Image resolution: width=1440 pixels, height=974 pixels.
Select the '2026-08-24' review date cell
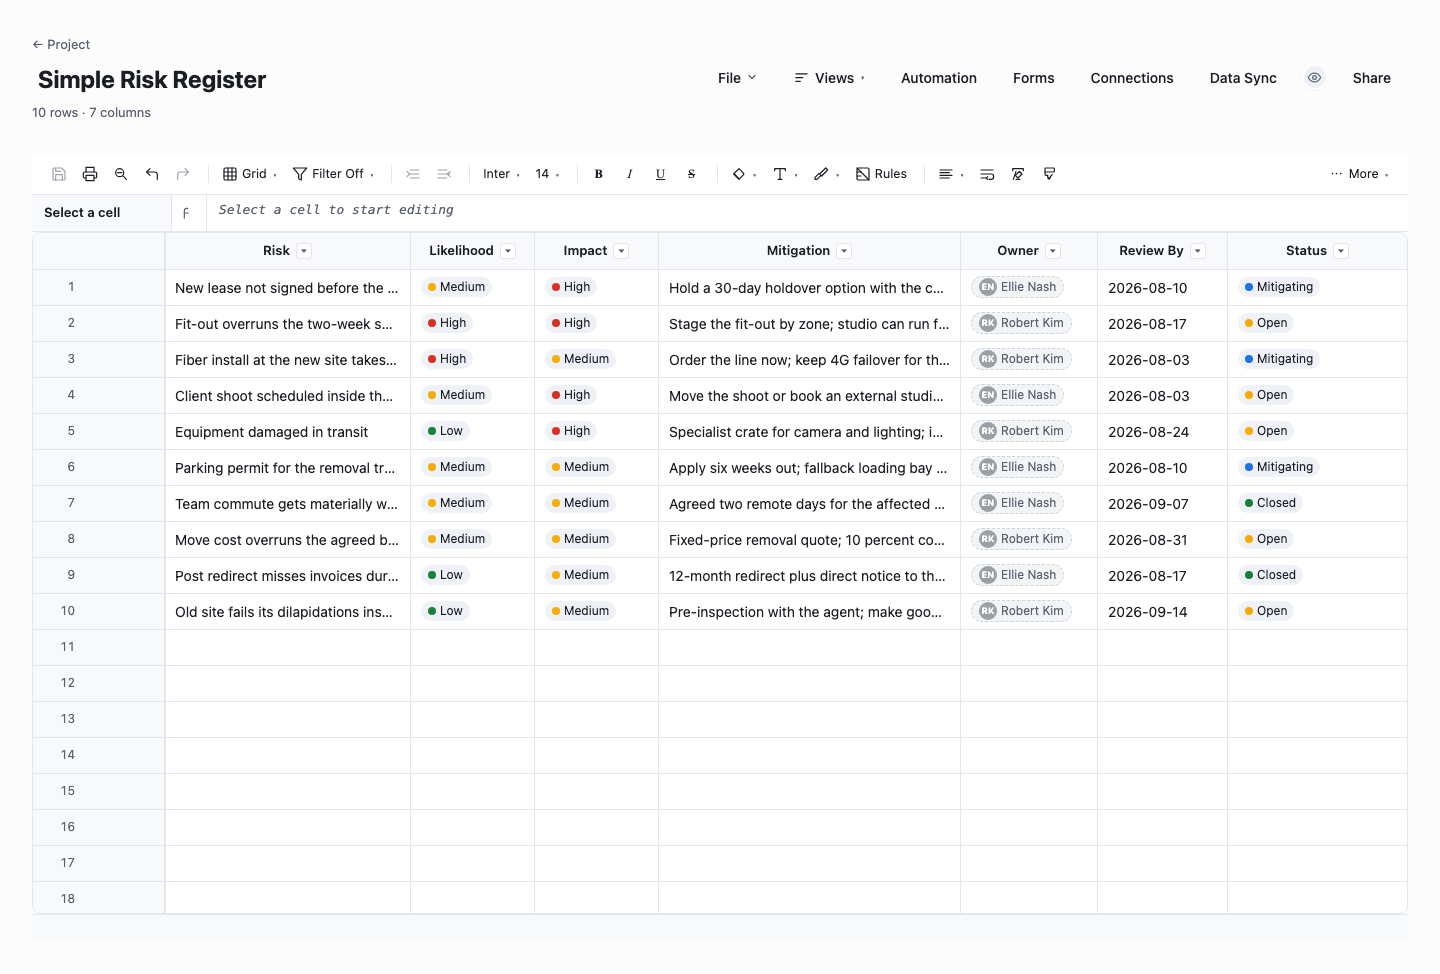1163,432
